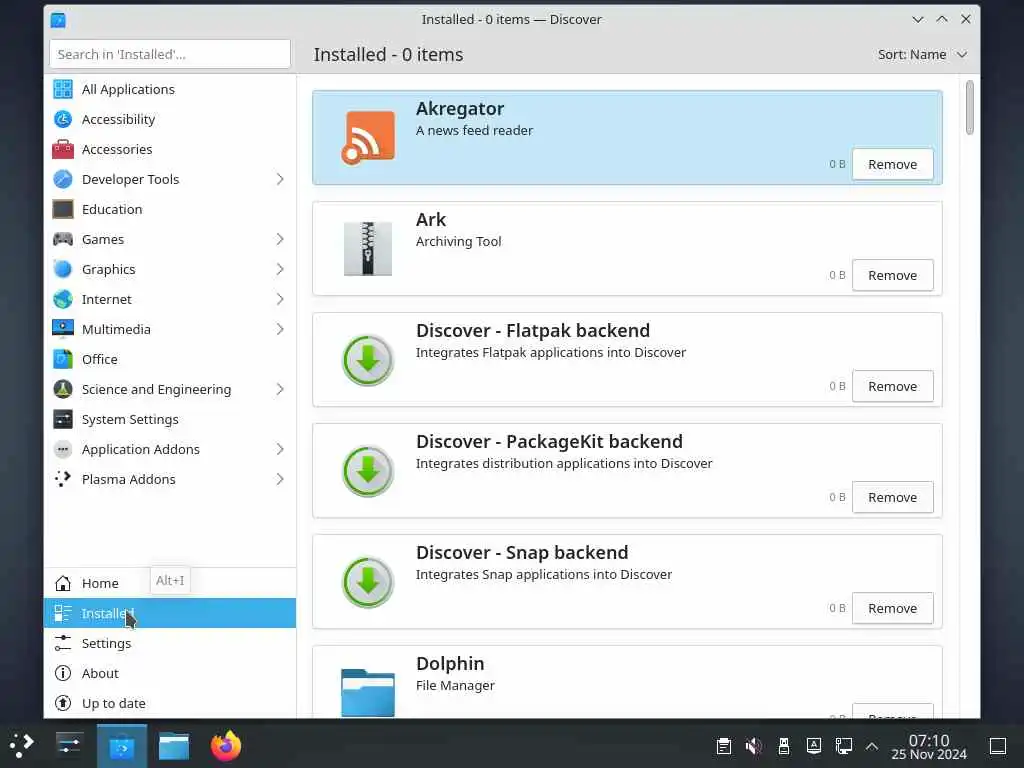Click the Science and Engineering icon
Viewport: 1024px width, 768px height.
tap(63, 389)
